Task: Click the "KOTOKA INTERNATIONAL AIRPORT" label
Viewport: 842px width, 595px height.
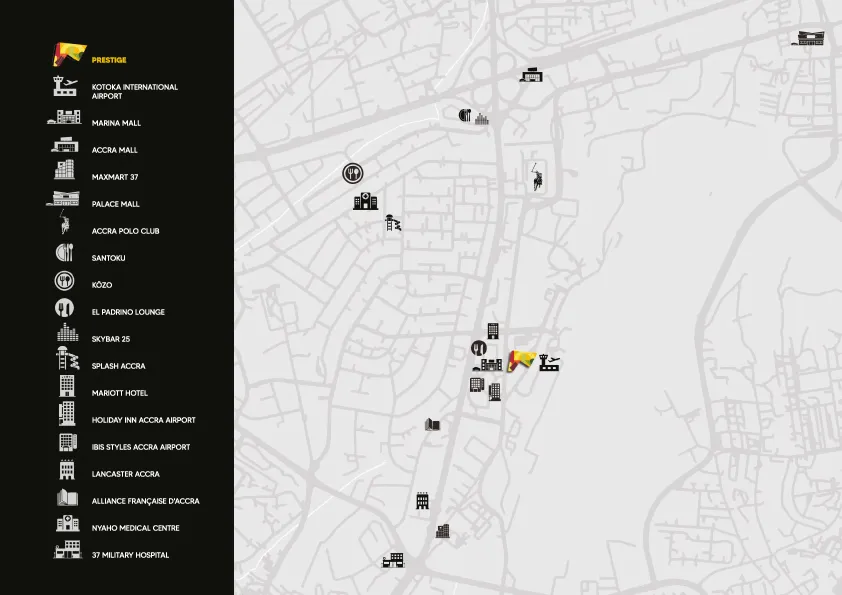Action: pyautogui.click(x=135, y=91)
